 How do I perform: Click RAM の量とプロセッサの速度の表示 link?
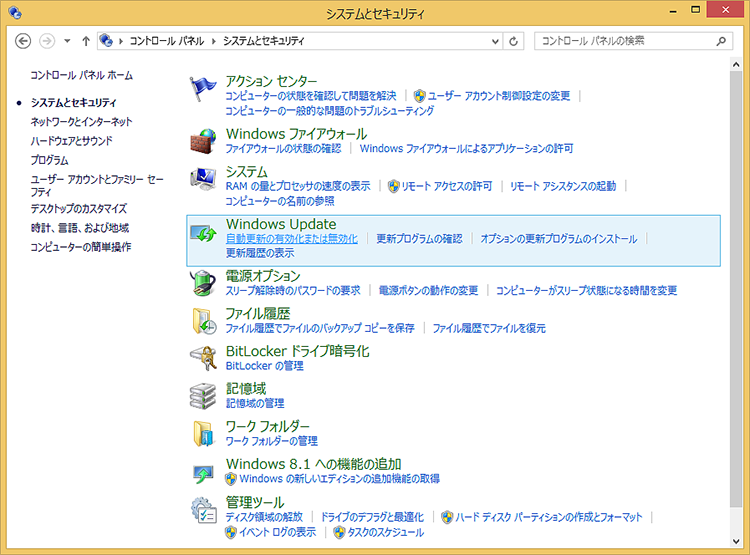tap(298, 186)
